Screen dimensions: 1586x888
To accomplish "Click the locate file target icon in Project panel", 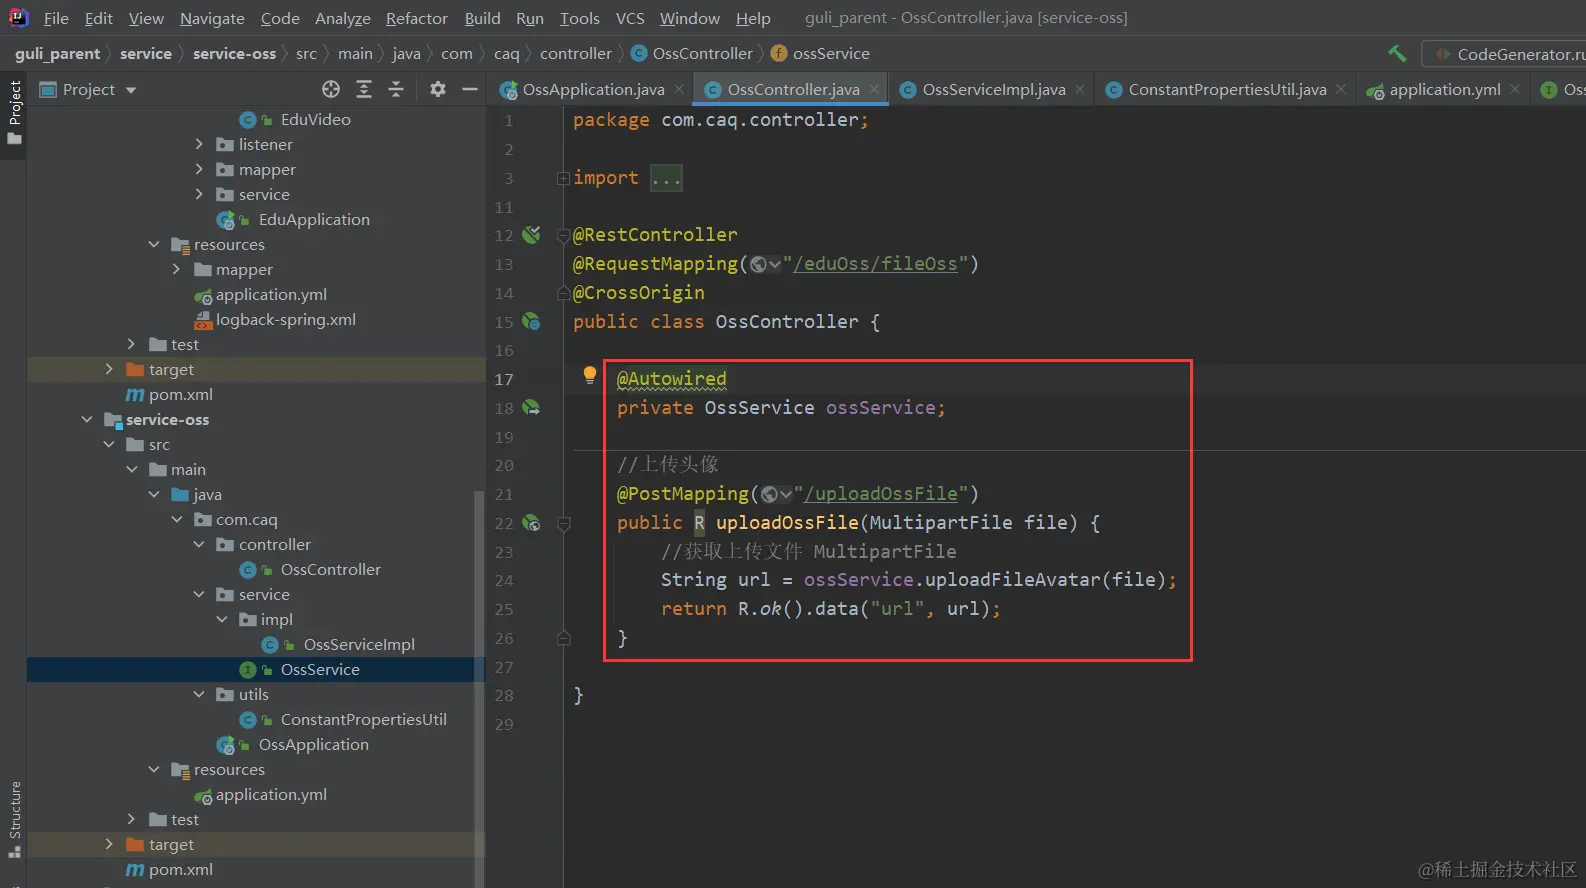I will (x=331, y=89).
